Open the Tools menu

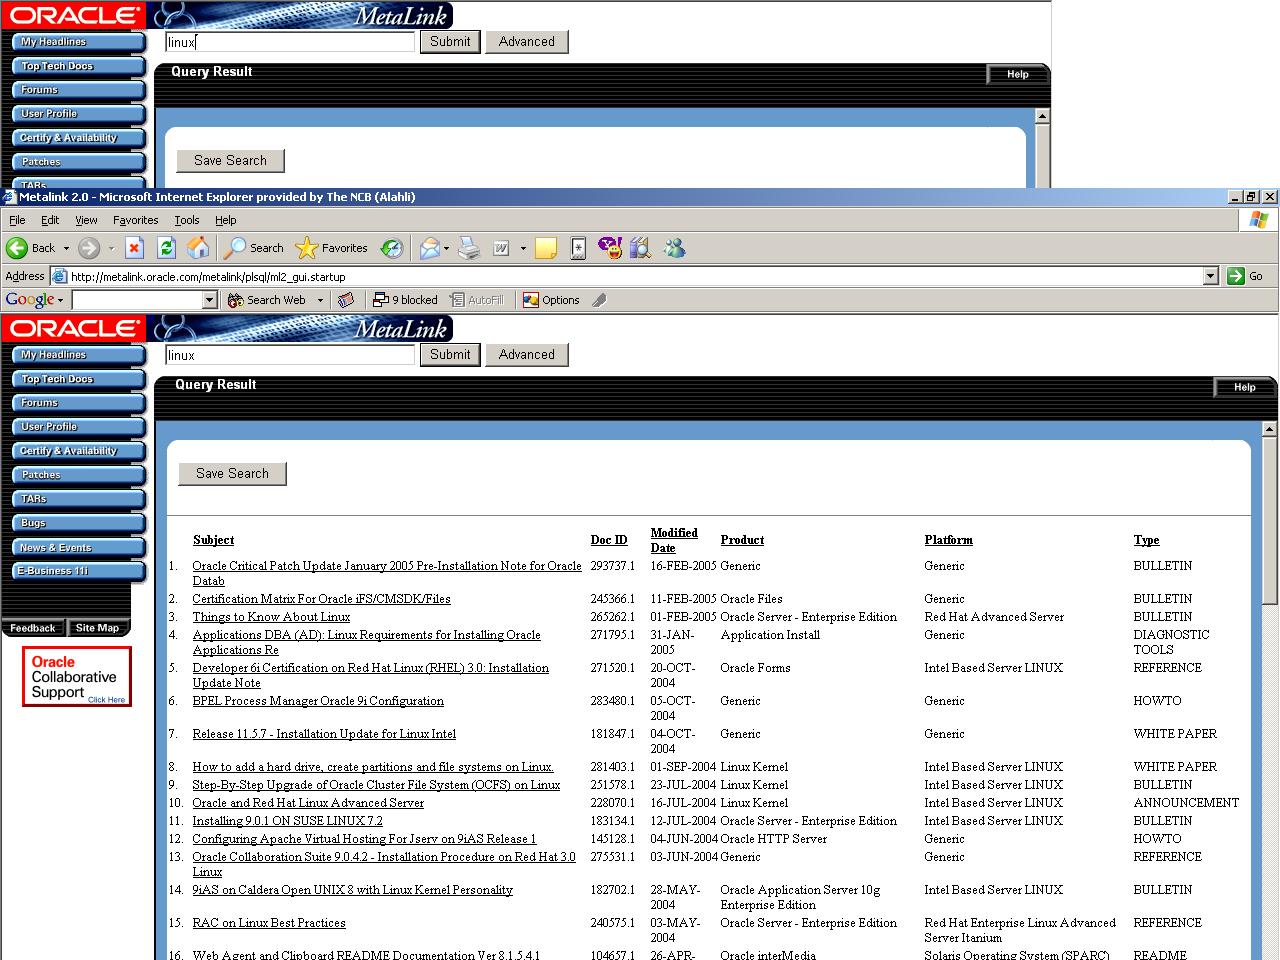[186, 220]
